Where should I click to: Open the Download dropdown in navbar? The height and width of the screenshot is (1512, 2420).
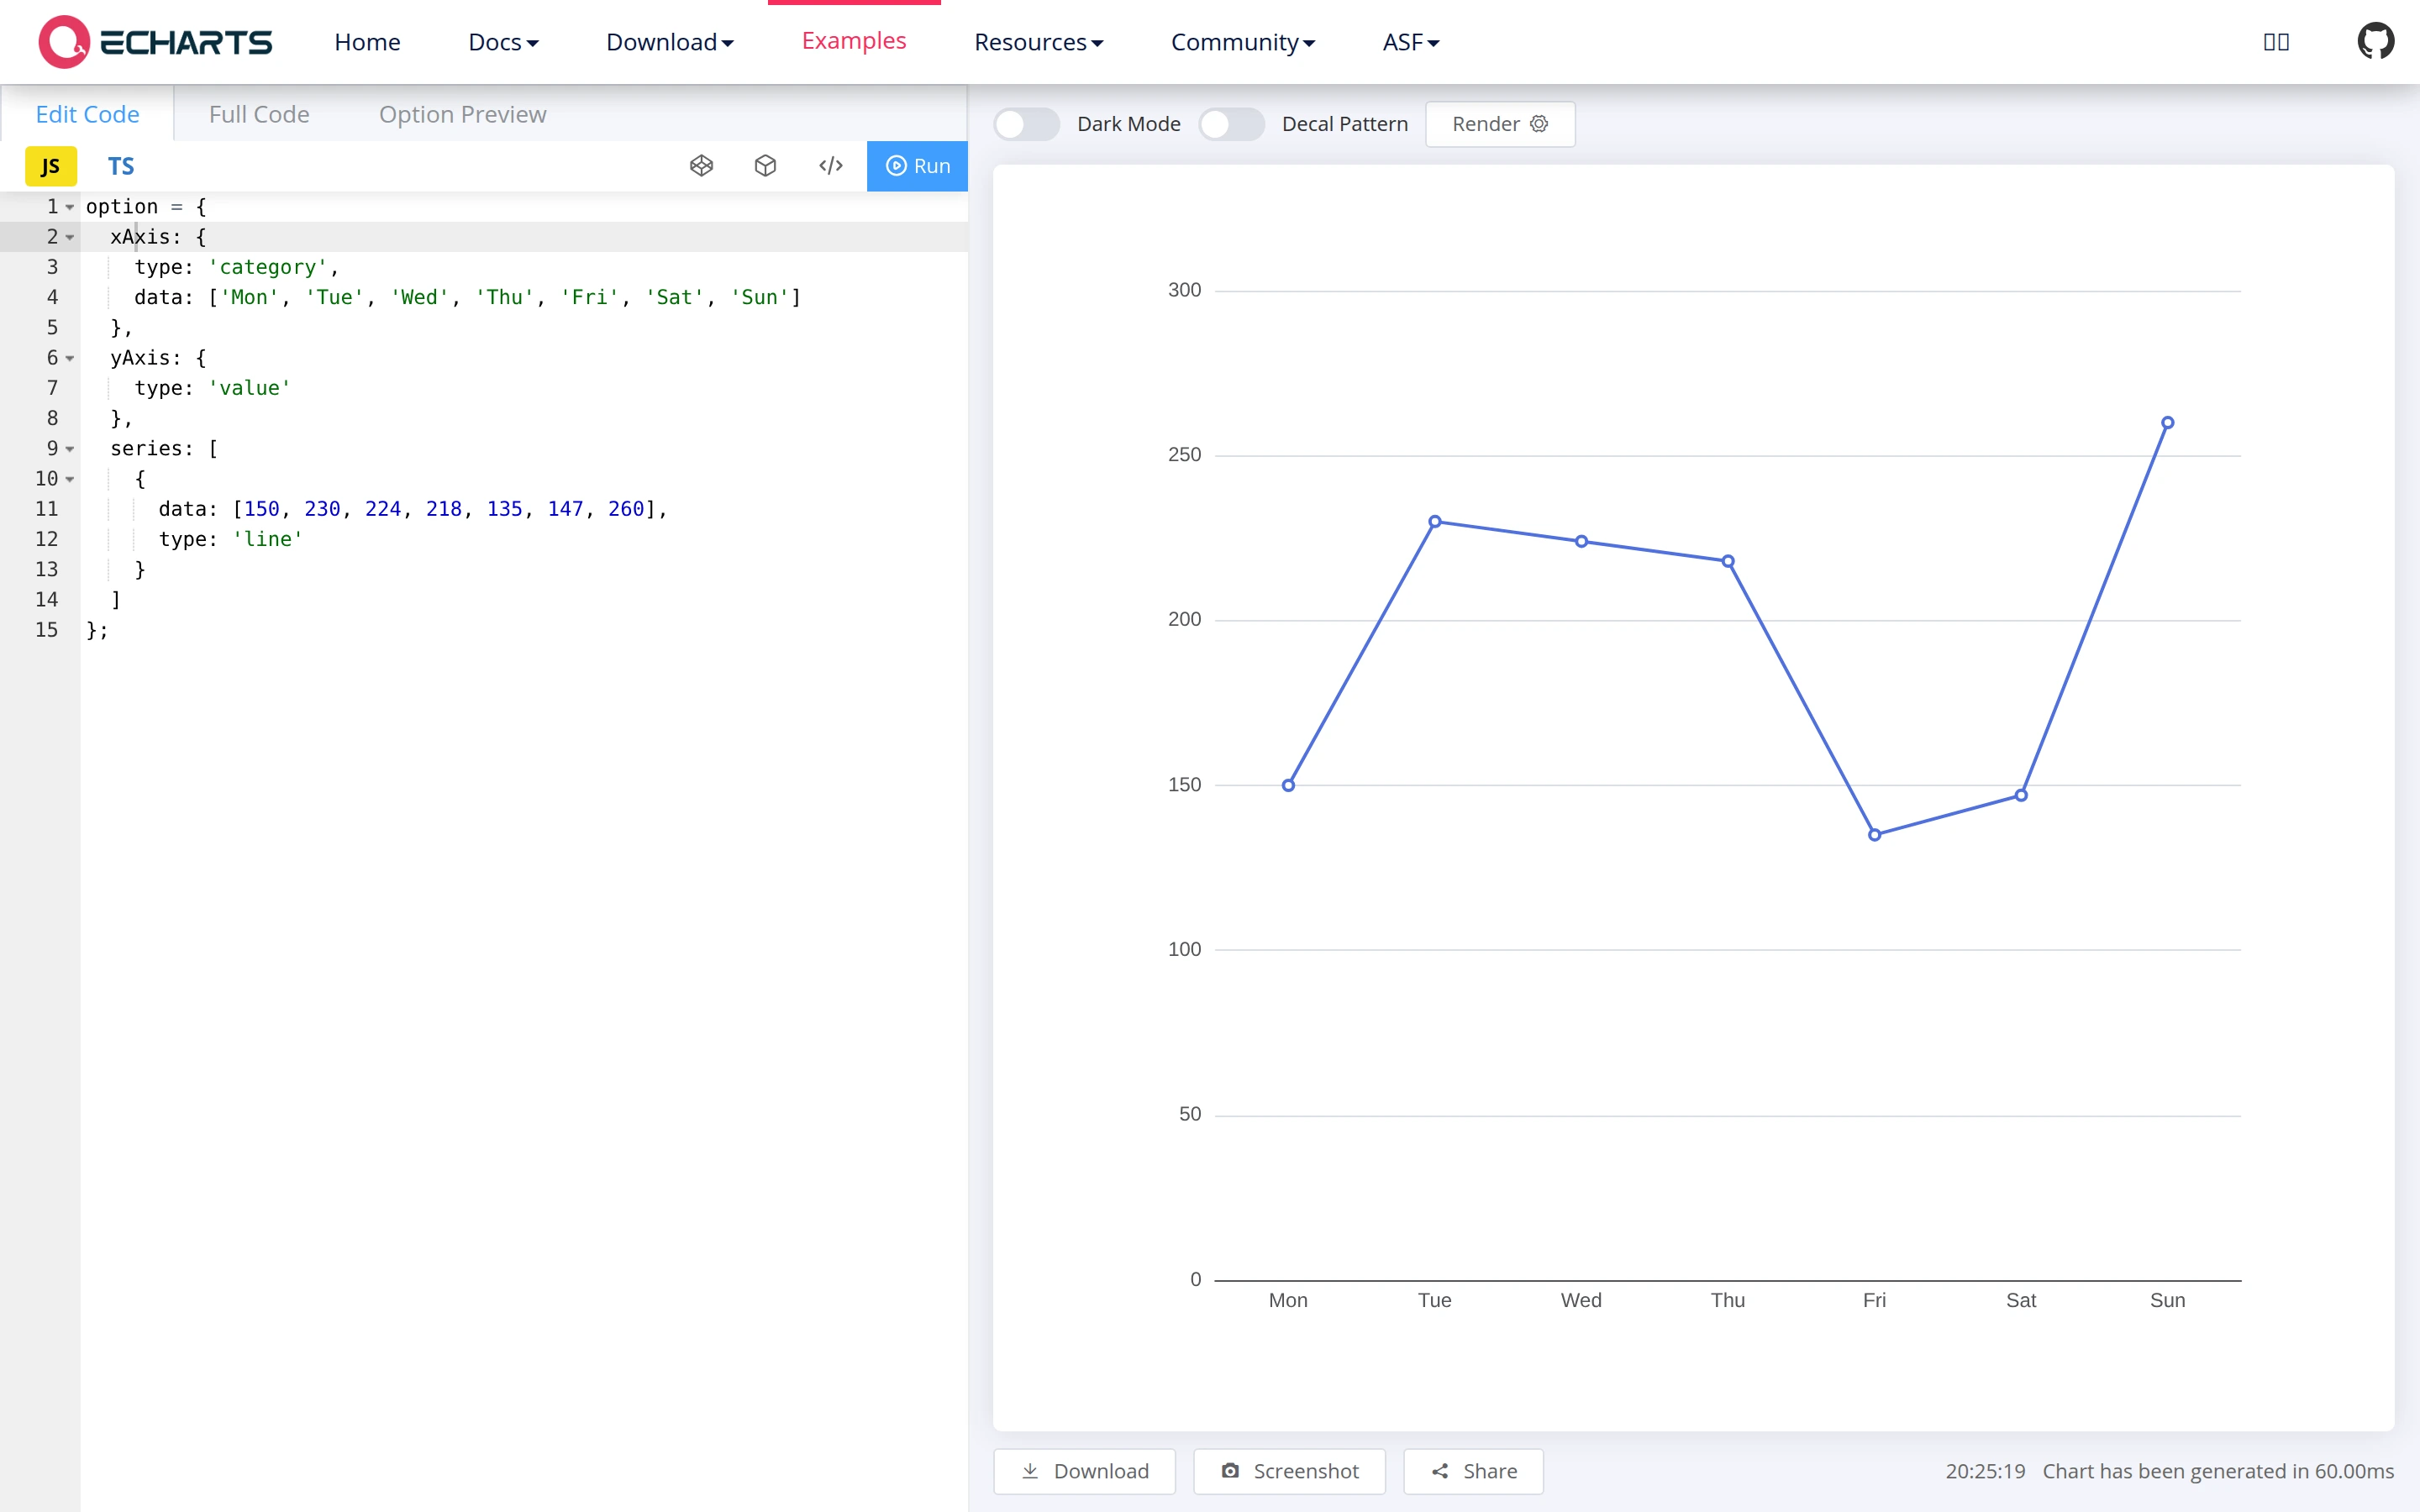point(670,42)
